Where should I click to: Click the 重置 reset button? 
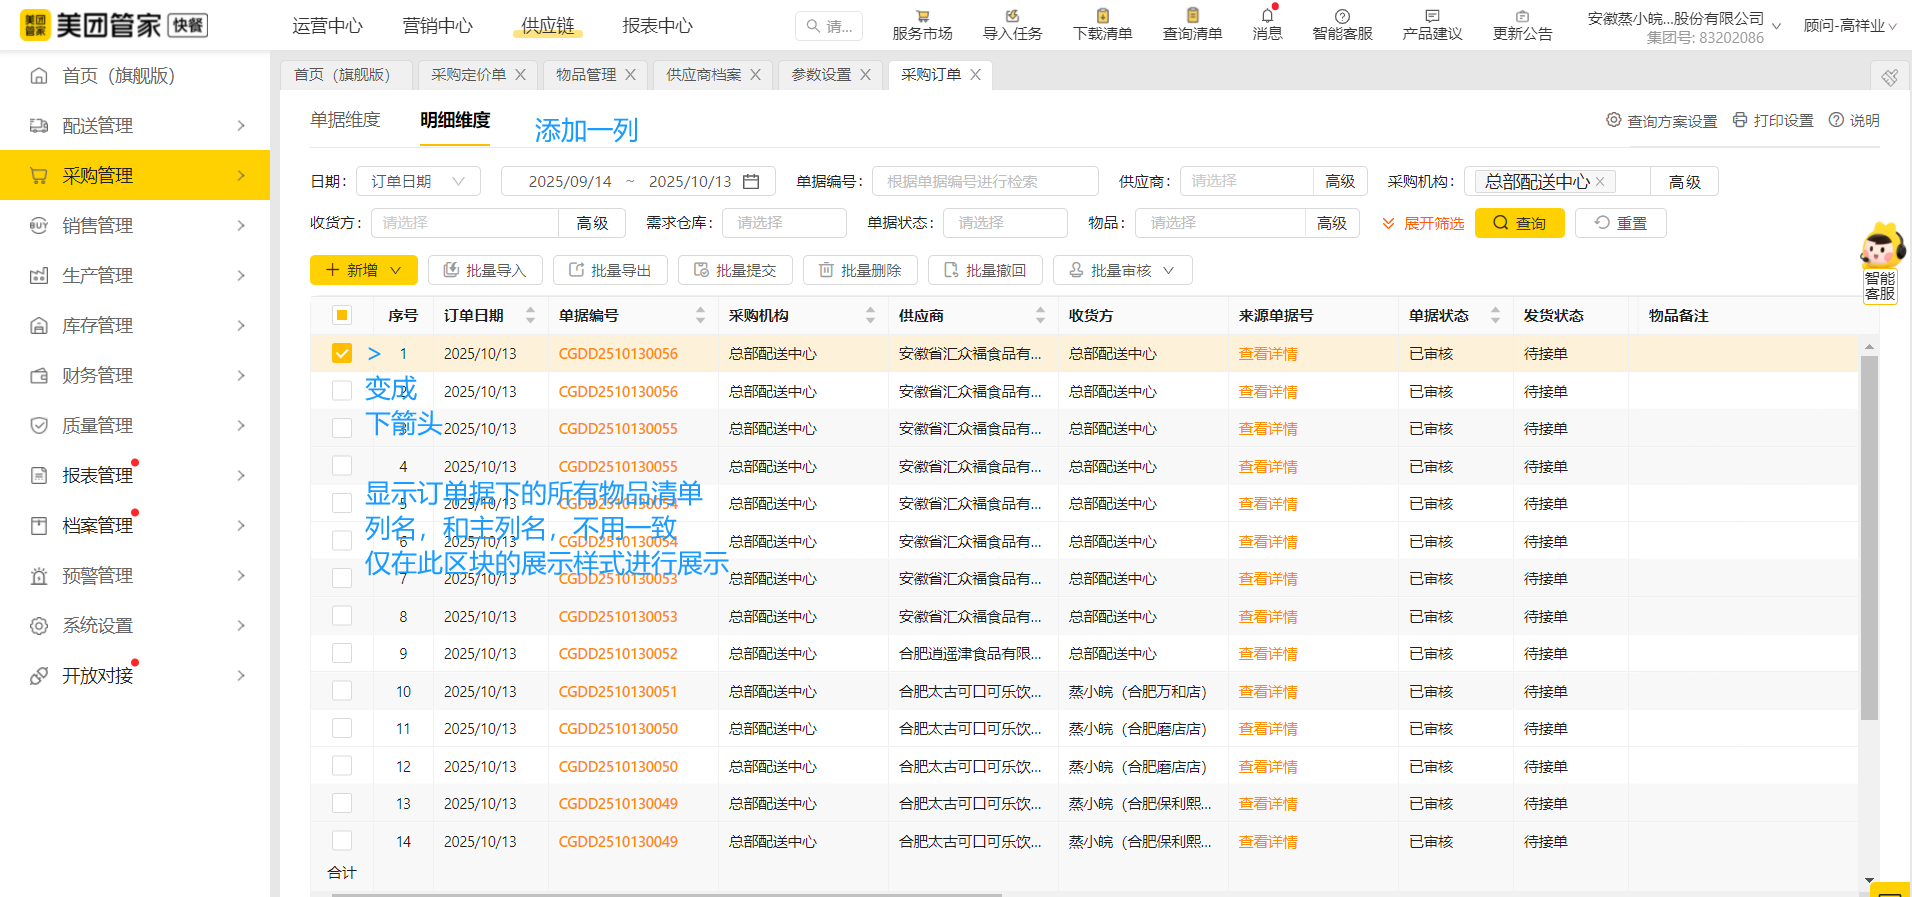point(1620,223)
